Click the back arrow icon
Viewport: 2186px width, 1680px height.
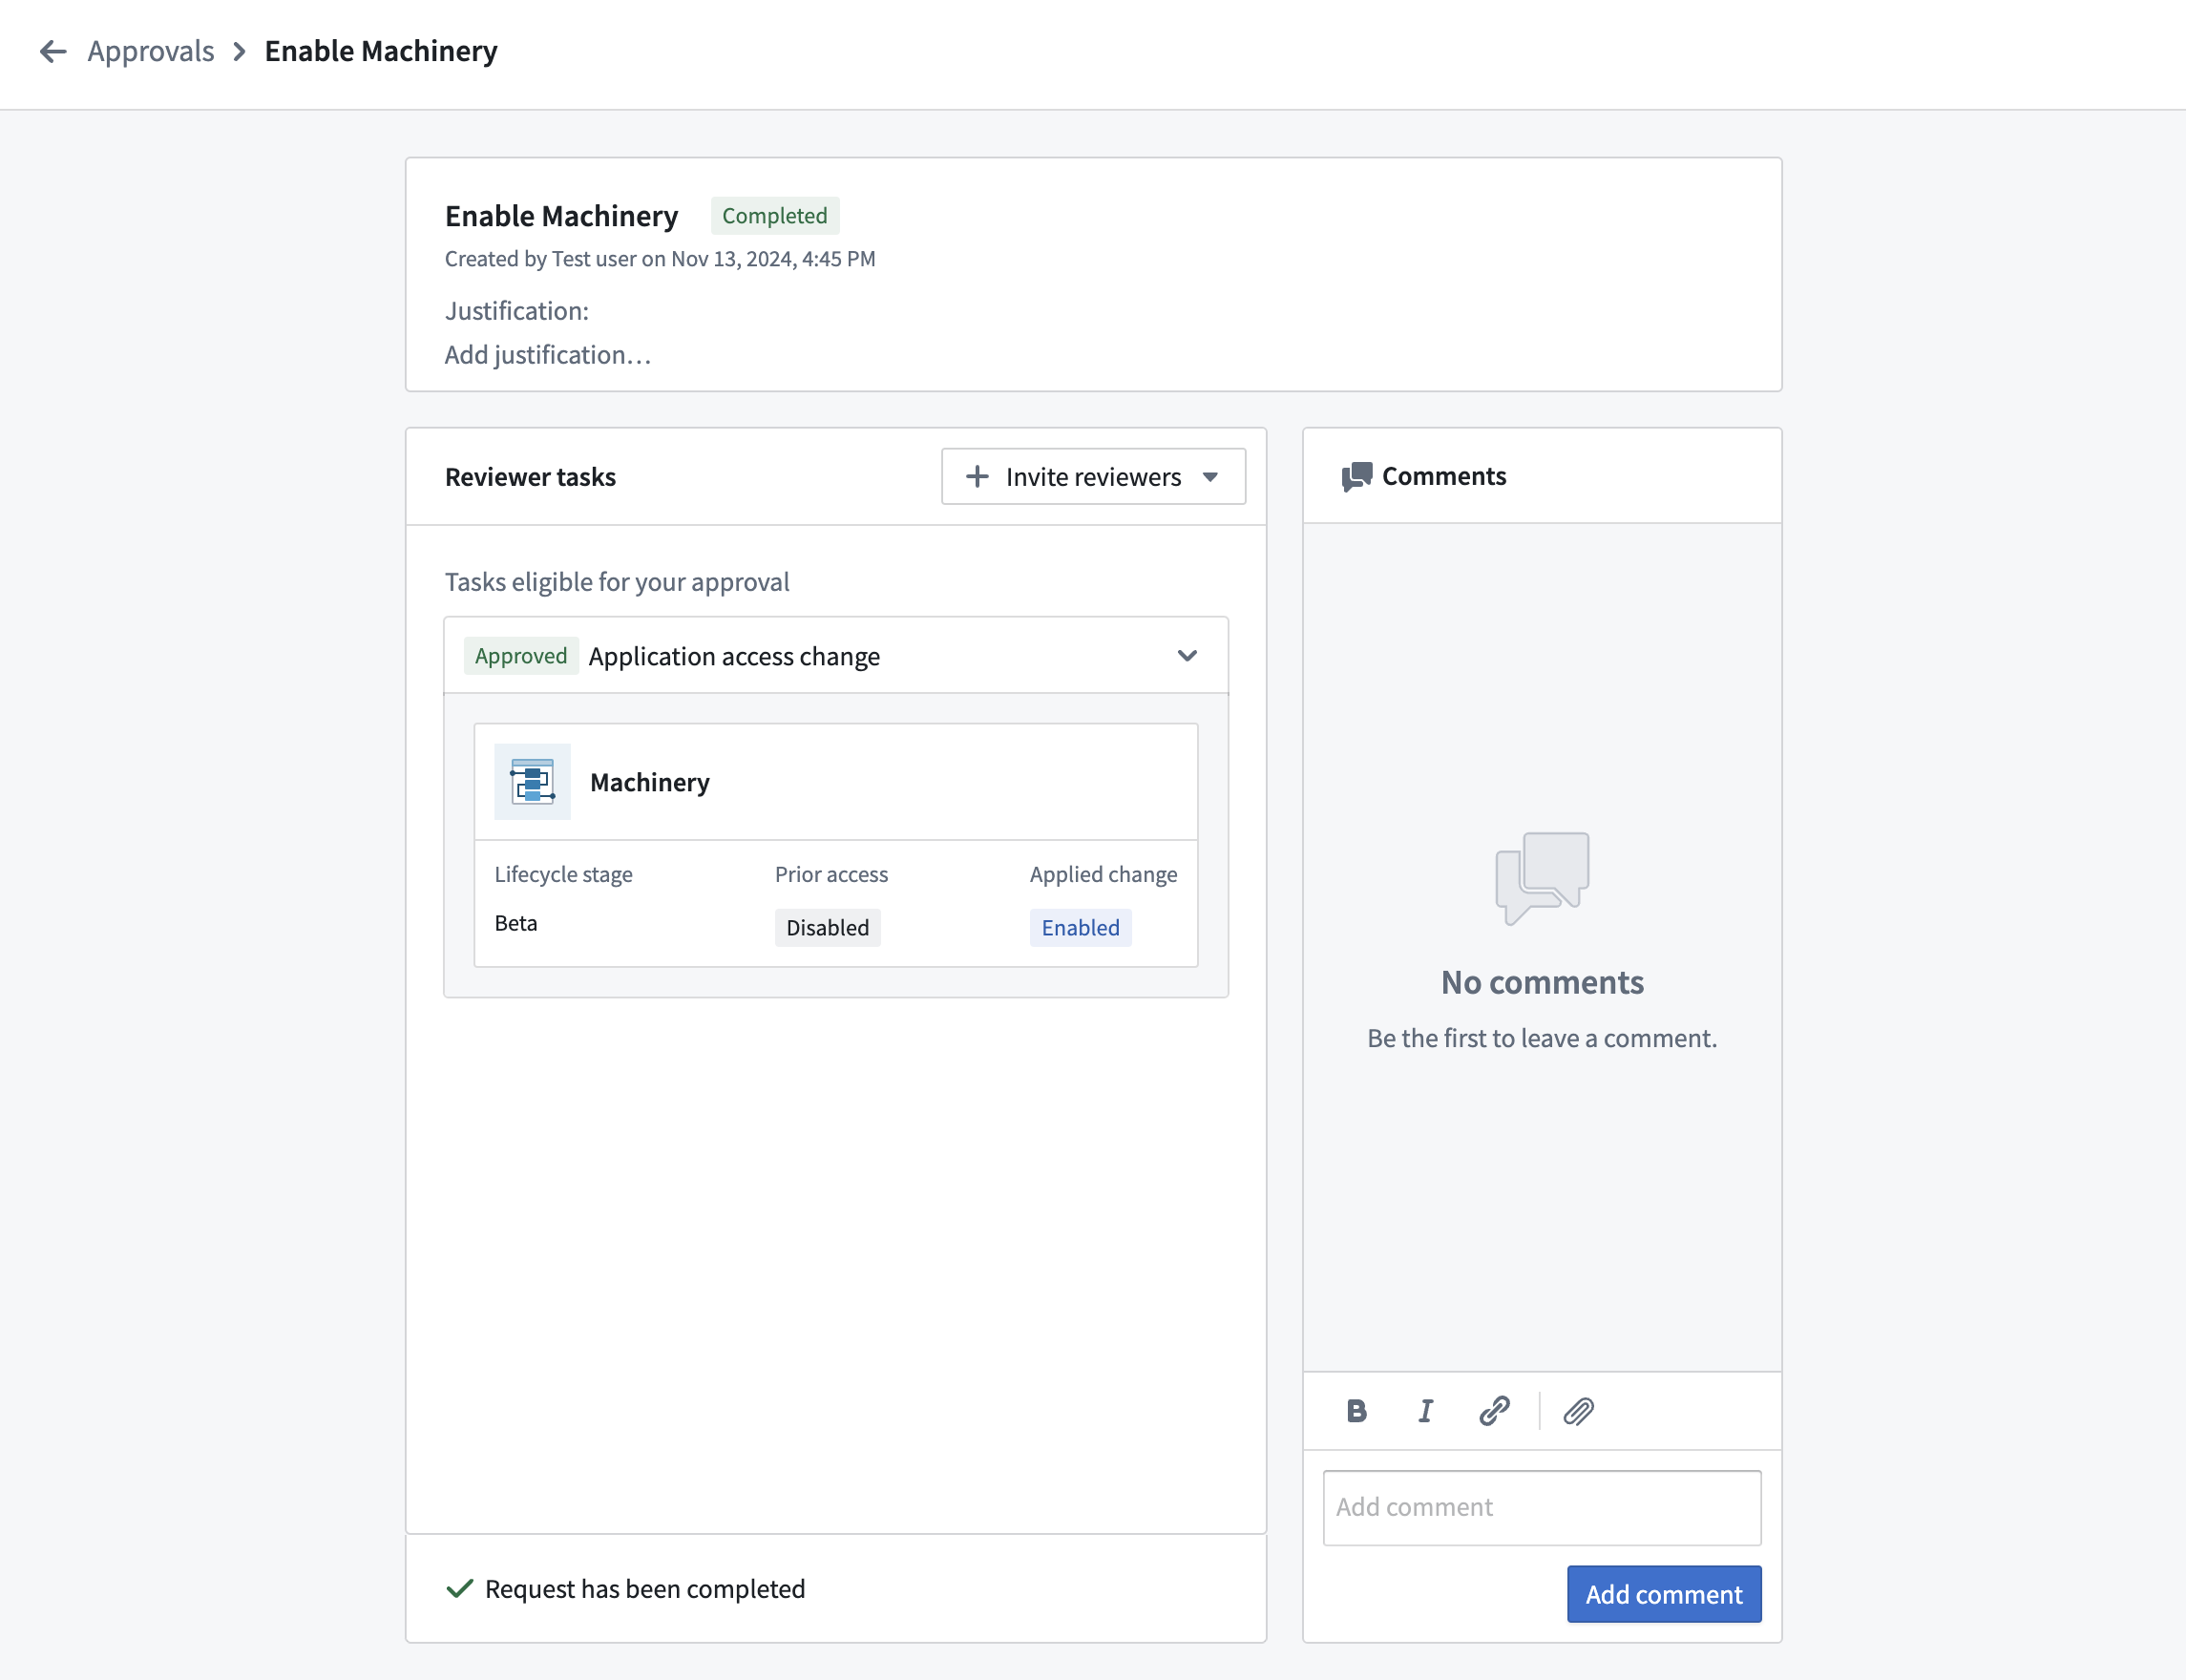tap(53, 51)
